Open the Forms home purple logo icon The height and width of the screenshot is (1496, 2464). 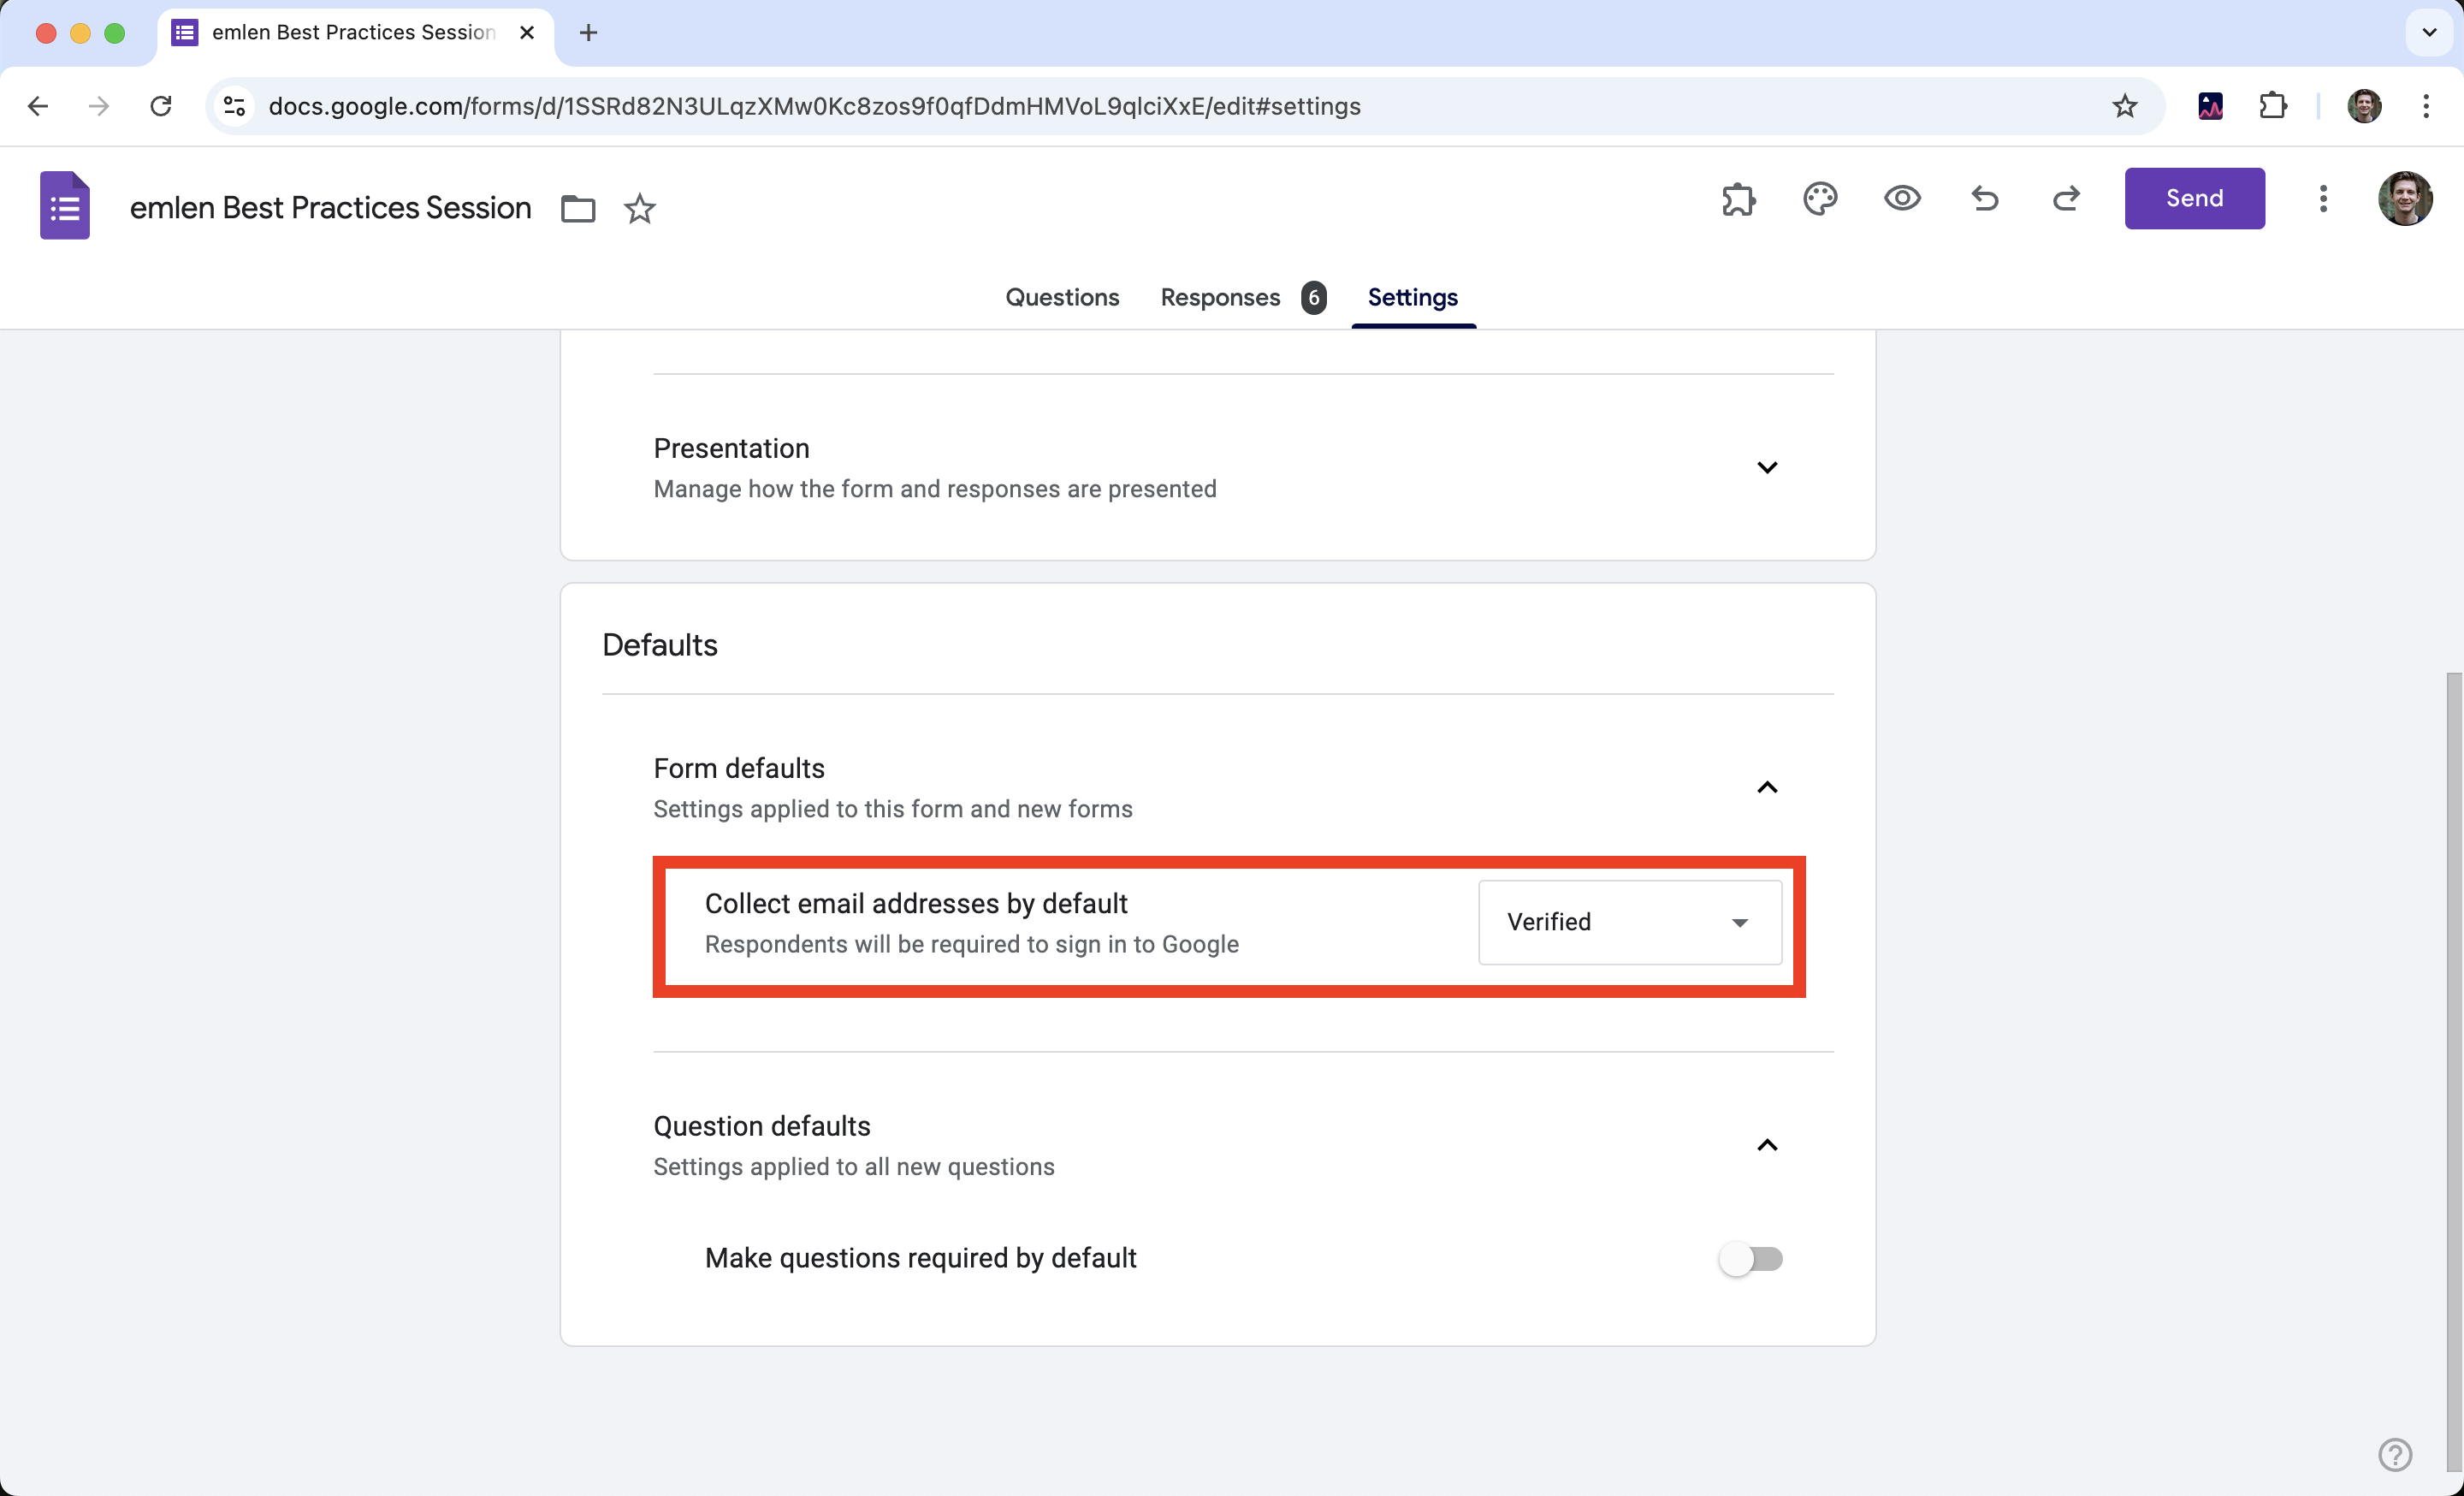(65, 206)
